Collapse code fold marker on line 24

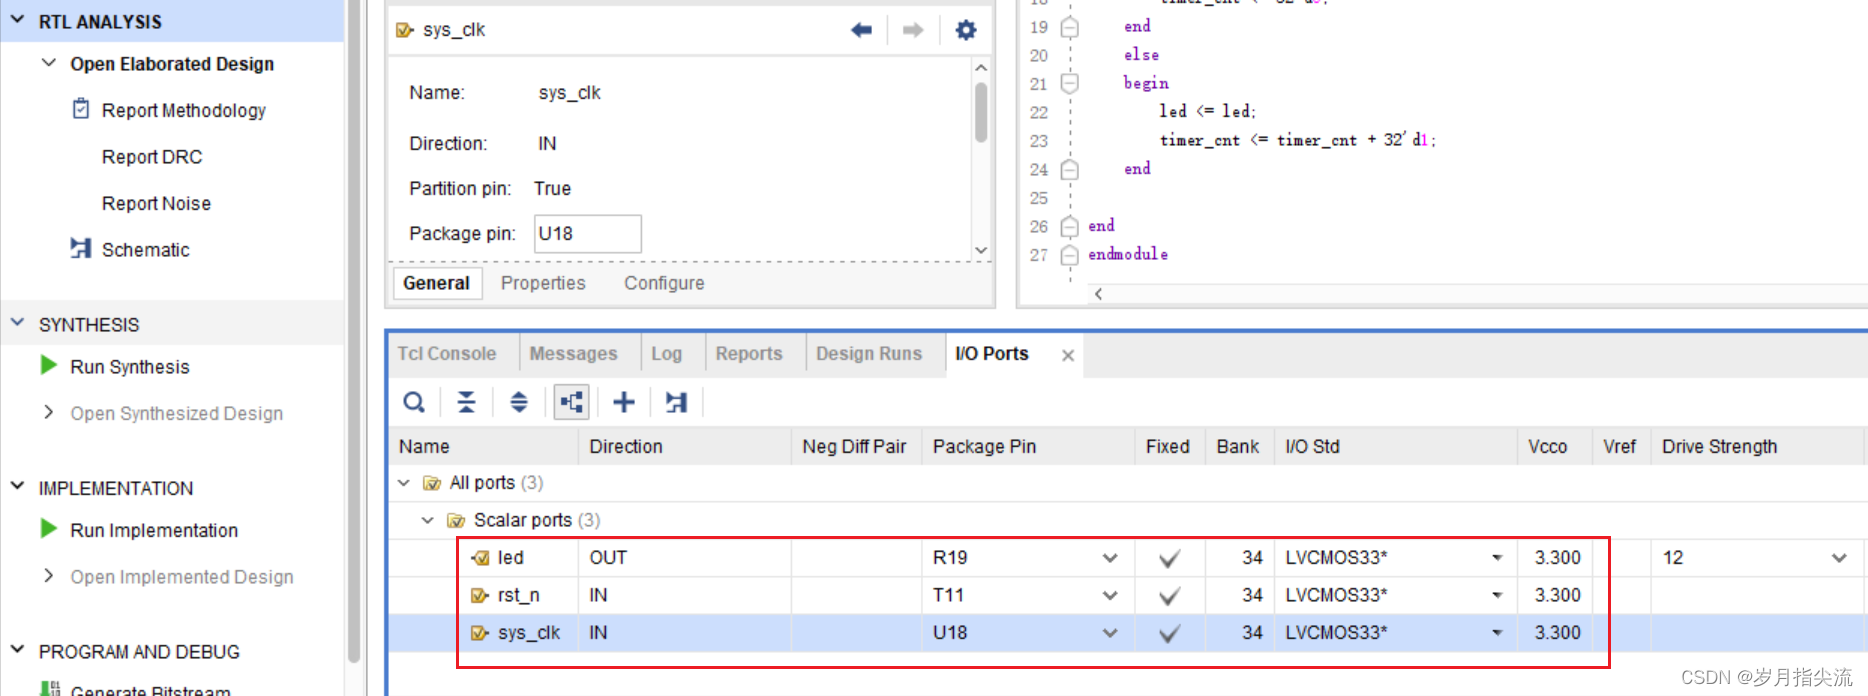tap(1069, 169)
